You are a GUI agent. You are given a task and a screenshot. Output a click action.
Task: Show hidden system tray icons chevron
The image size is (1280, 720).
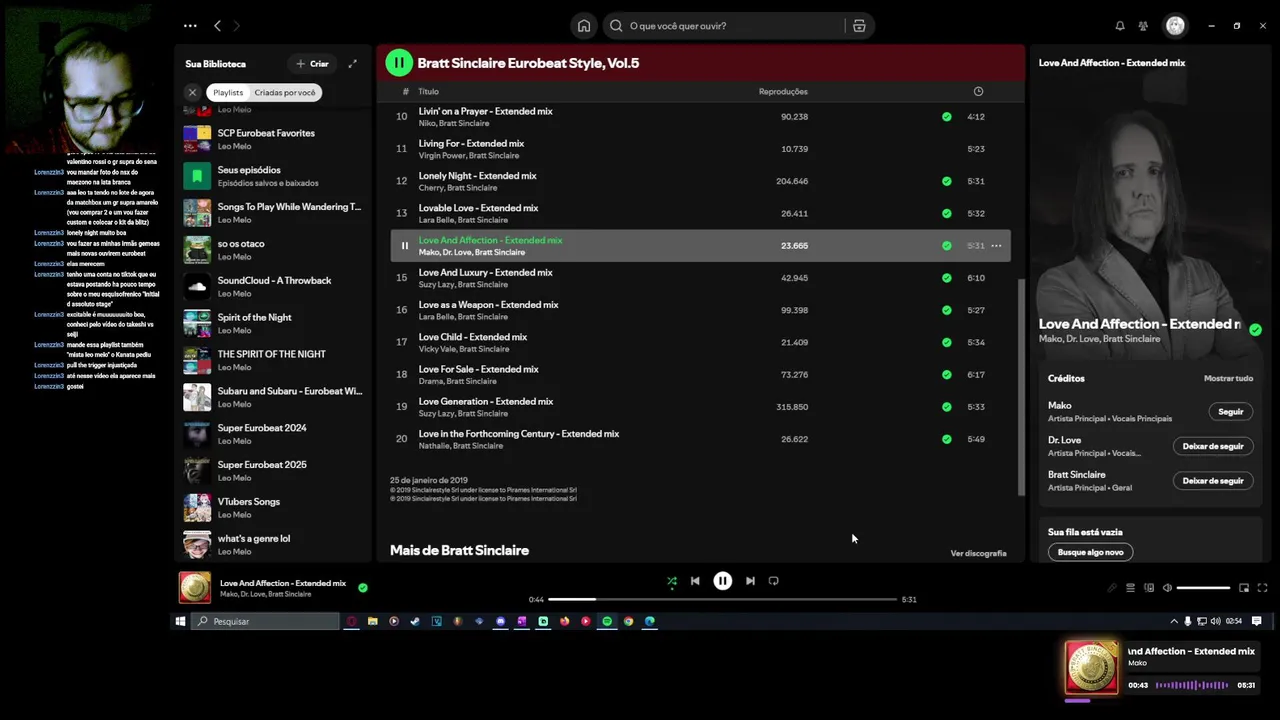pos(1174,621)
